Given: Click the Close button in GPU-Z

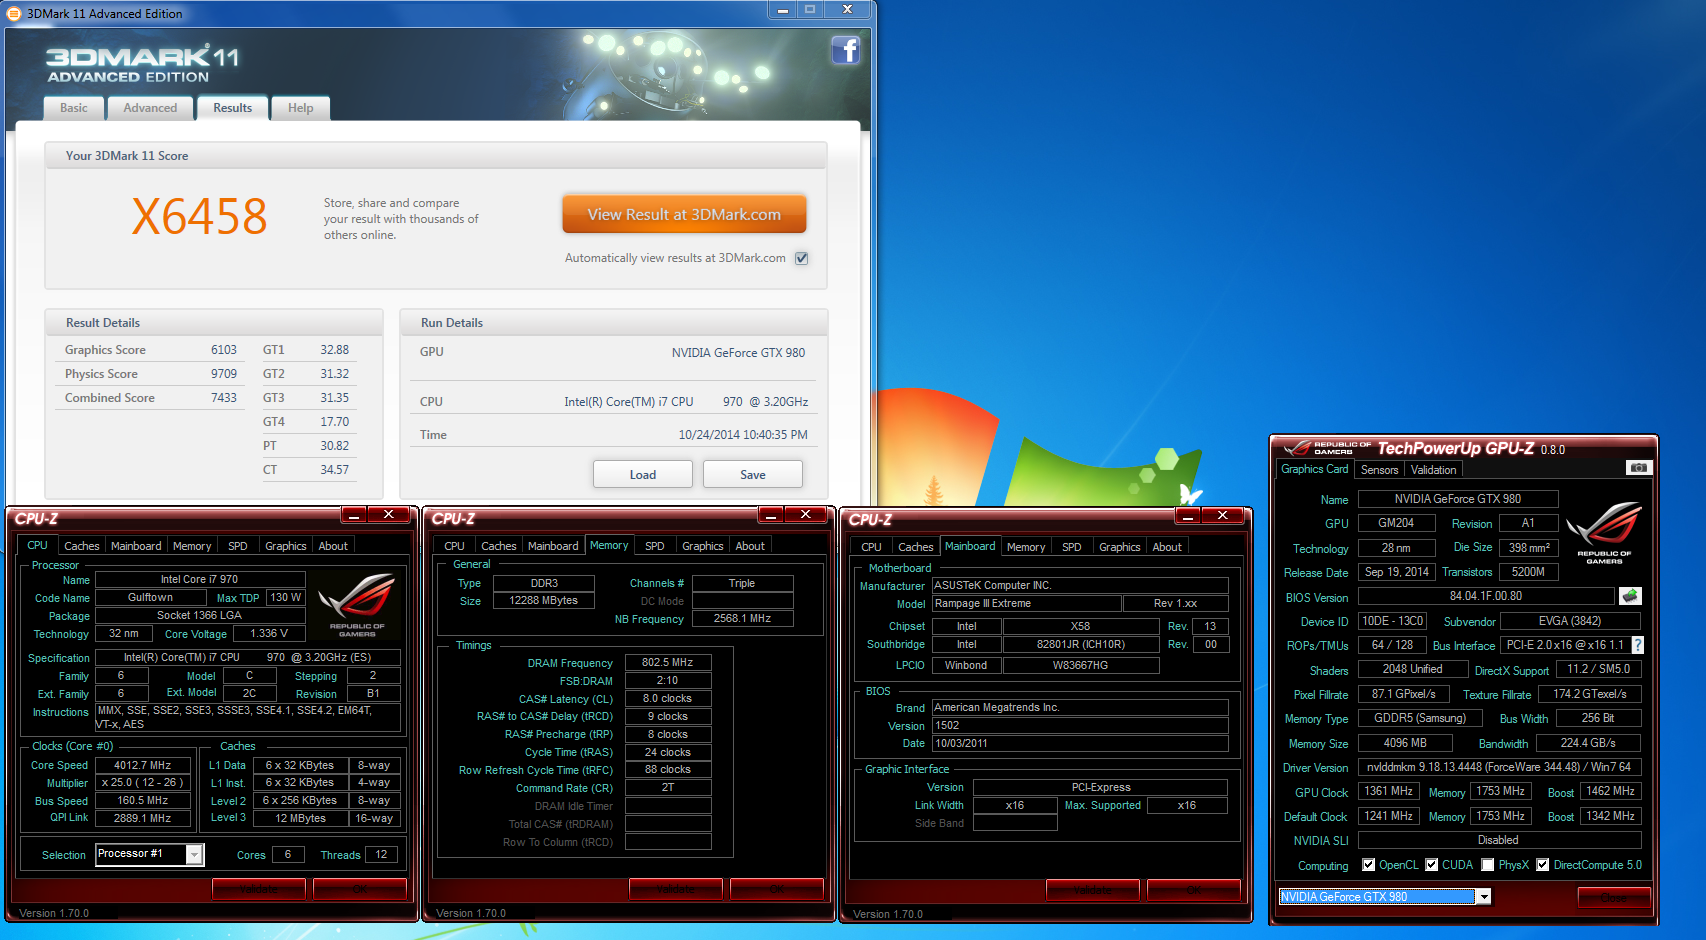Looking at the screenshot, I should pos(1614,898).
